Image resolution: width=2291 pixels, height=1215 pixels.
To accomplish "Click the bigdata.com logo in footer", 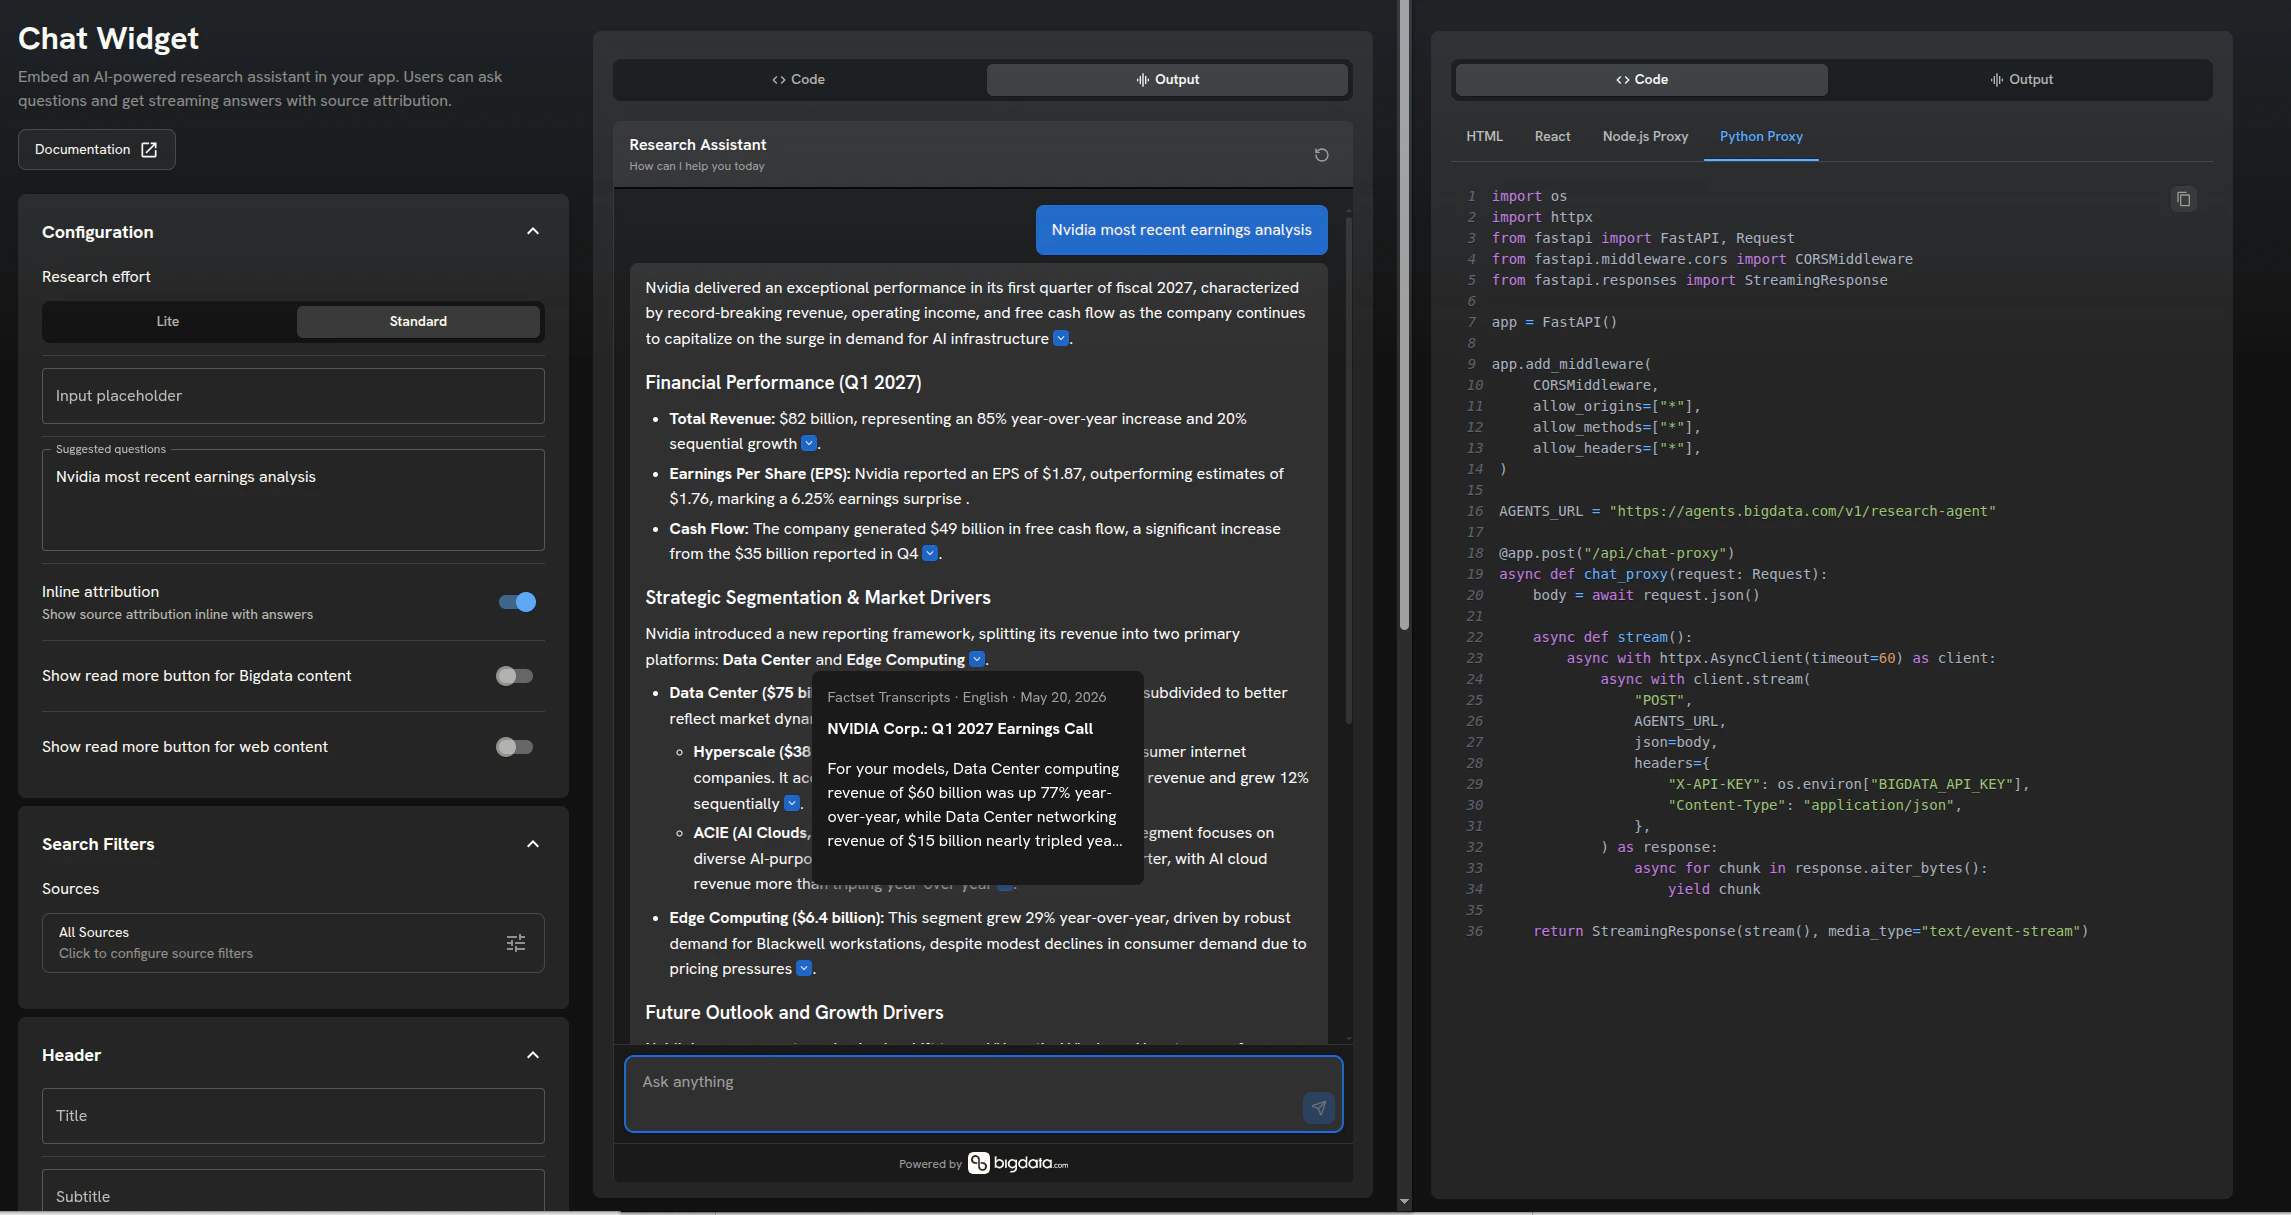I will [x=1018, y=1163].
